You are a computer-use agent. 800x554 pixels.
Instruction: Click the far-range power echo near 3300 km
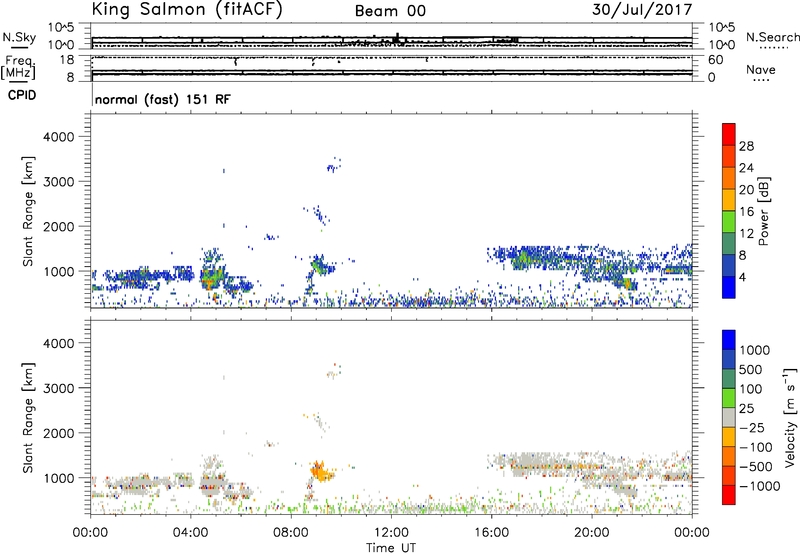(333, 166)
